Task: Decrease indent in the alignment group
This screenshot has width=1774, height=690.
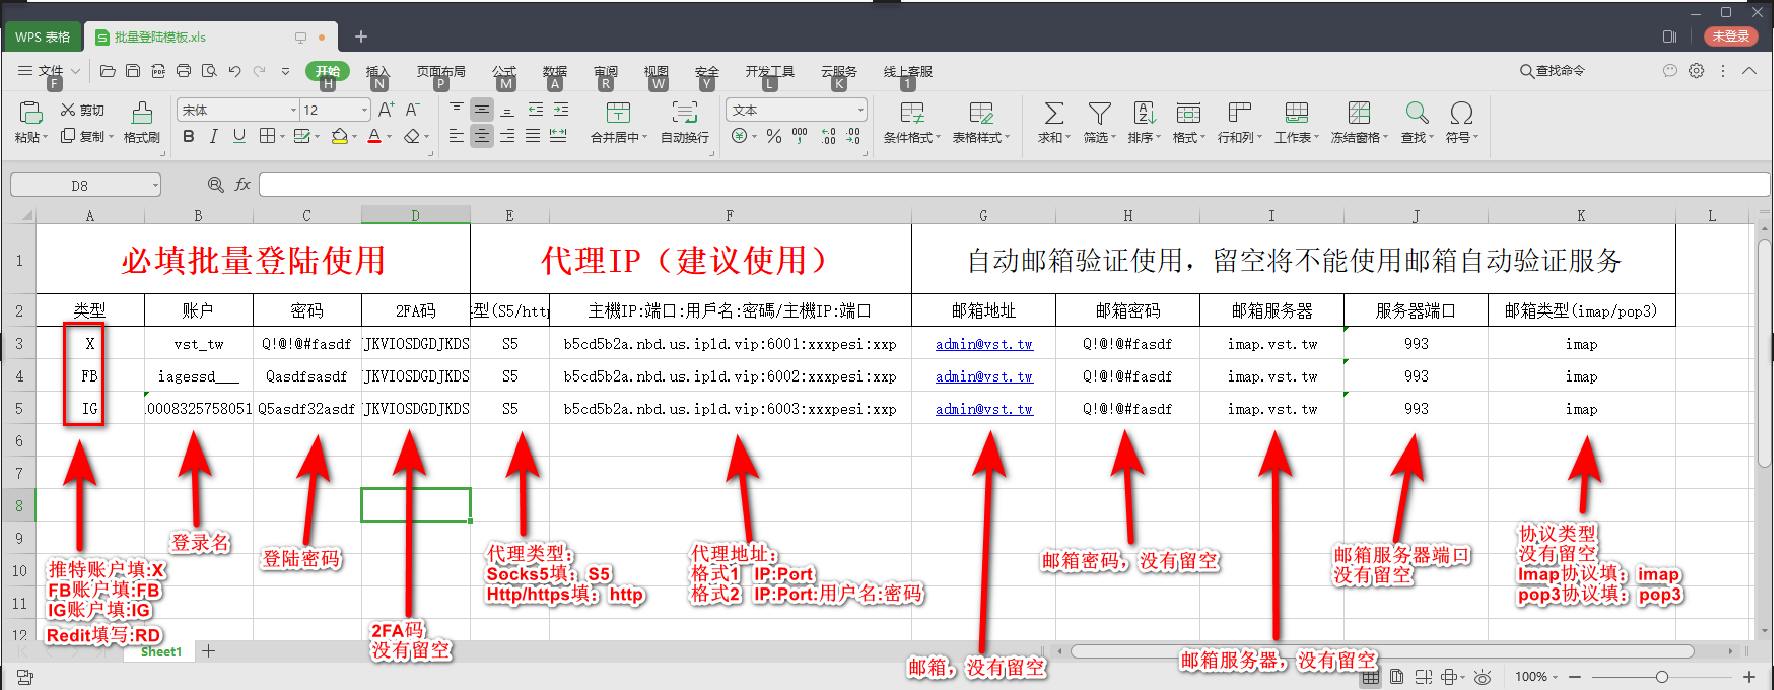Action: (x=536, y=110)
